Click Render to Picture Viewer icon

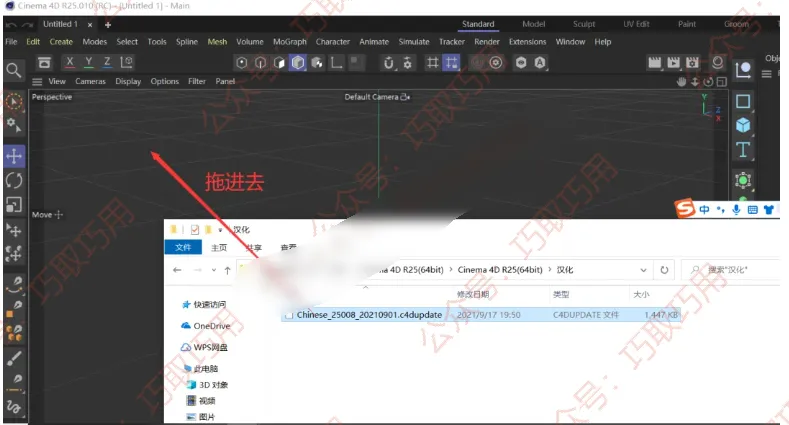(673, 62)
